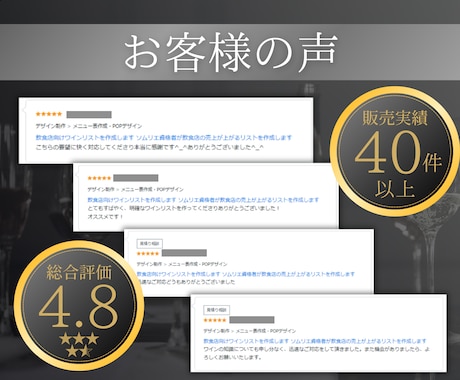The width and height of the screenshot is (460, 380).
Task: Click メニュー表作成・POPデザイン breadcrumb in the 迅速なご対応どうも review
Action: coord(197,264)
